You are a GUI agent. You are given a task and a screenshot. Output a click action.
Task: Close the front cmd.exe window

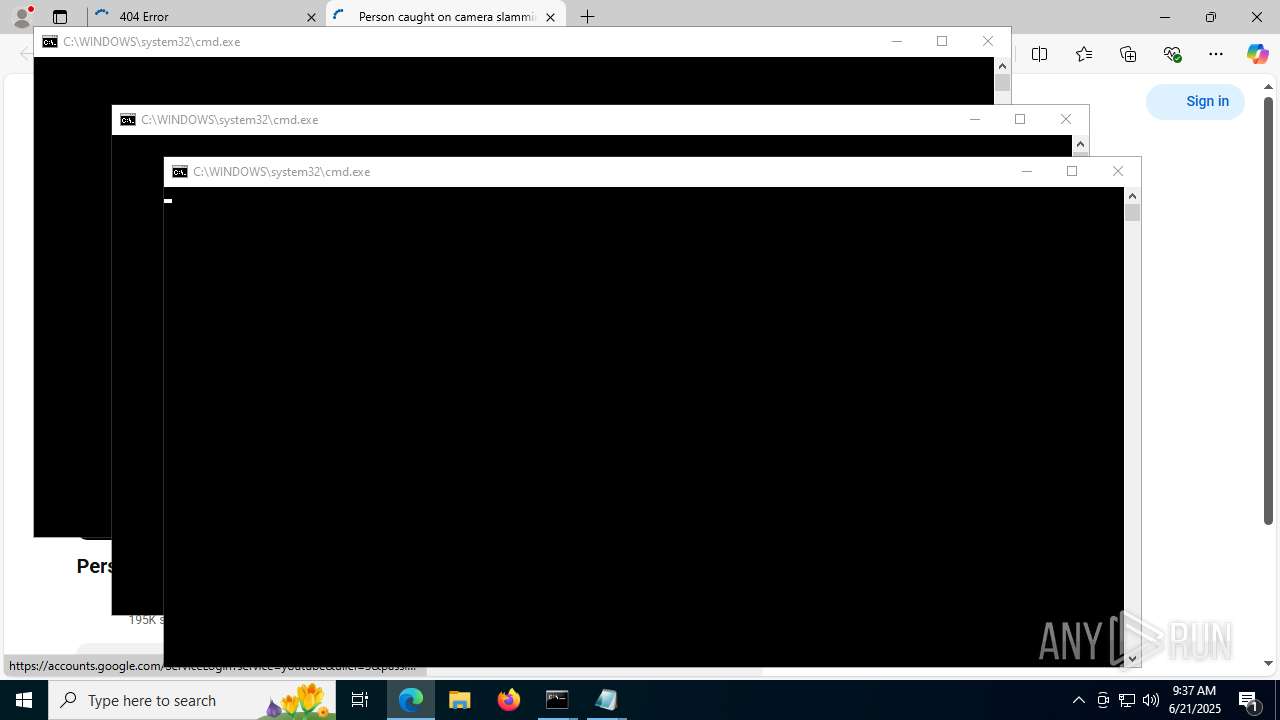pos(1118,172)
